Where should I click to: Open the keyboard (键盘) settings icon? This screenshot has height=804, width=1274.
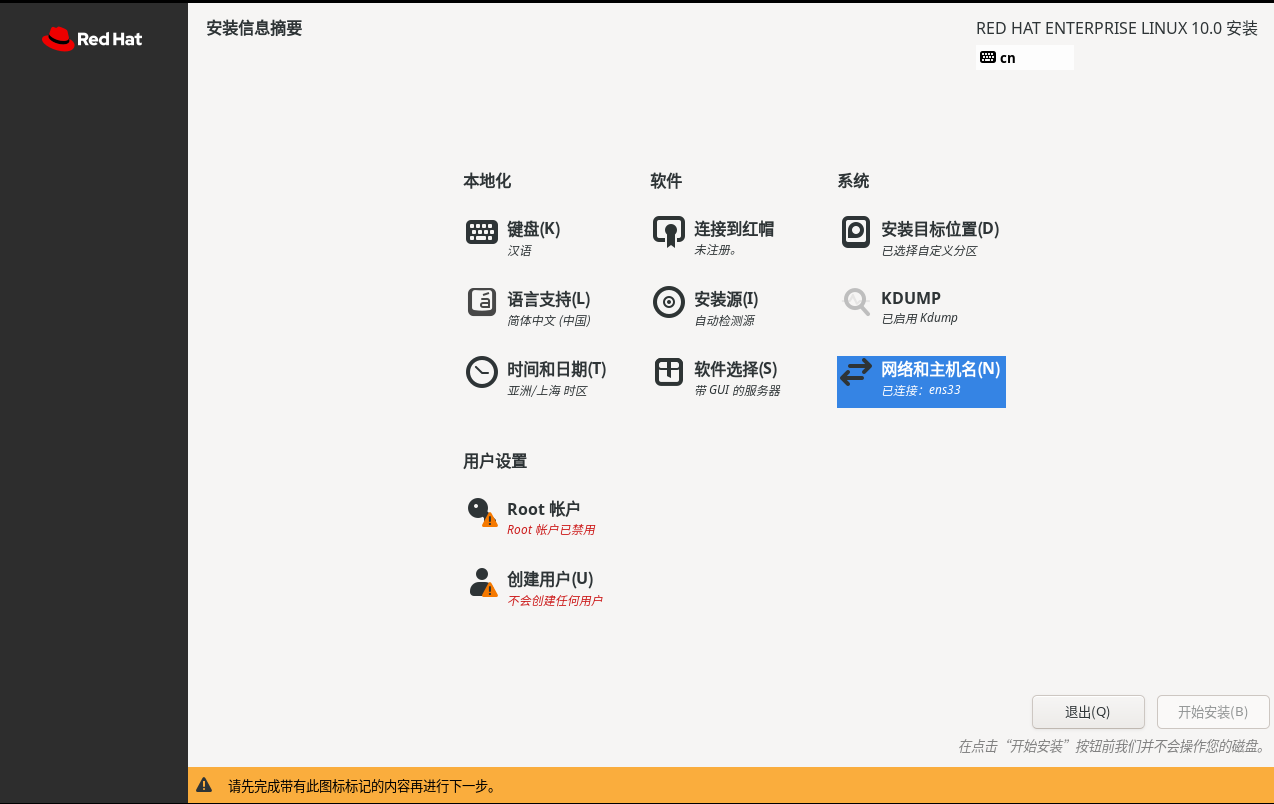click(482, 232)
